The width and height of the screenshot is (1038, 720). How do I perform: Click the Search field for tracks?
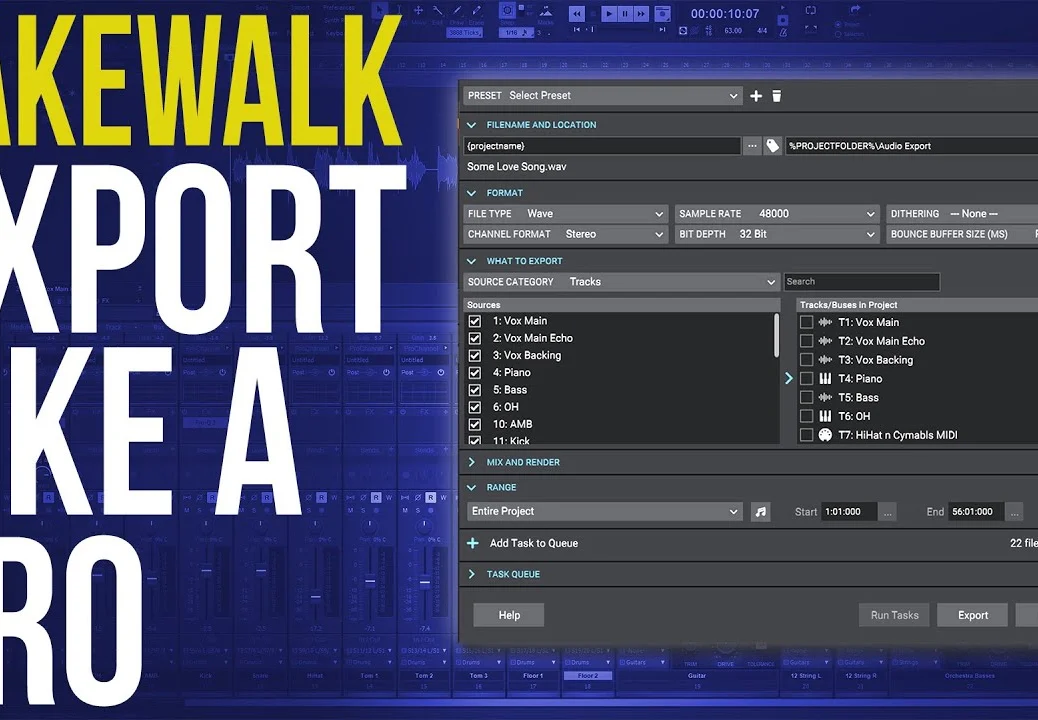tap(861, 282)
